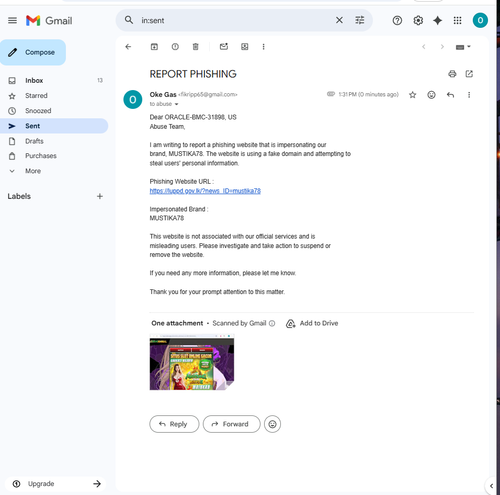Open the email in a new window
Screen dimensions: 500x495
(x=469, y=74)
